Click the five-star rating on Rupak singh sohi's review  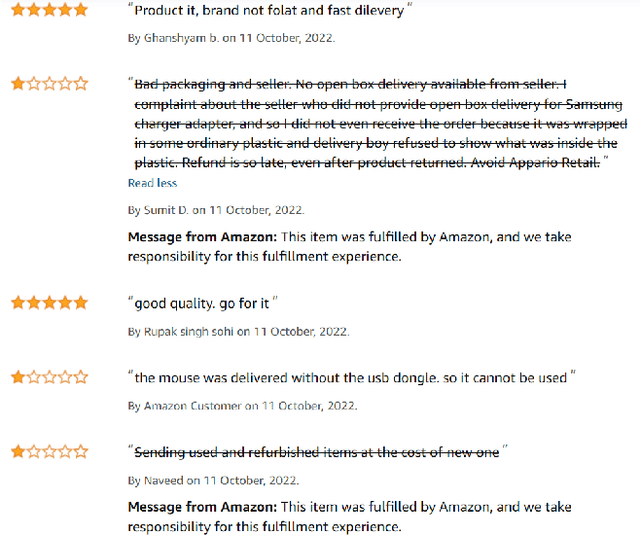[x=49, y=302]
